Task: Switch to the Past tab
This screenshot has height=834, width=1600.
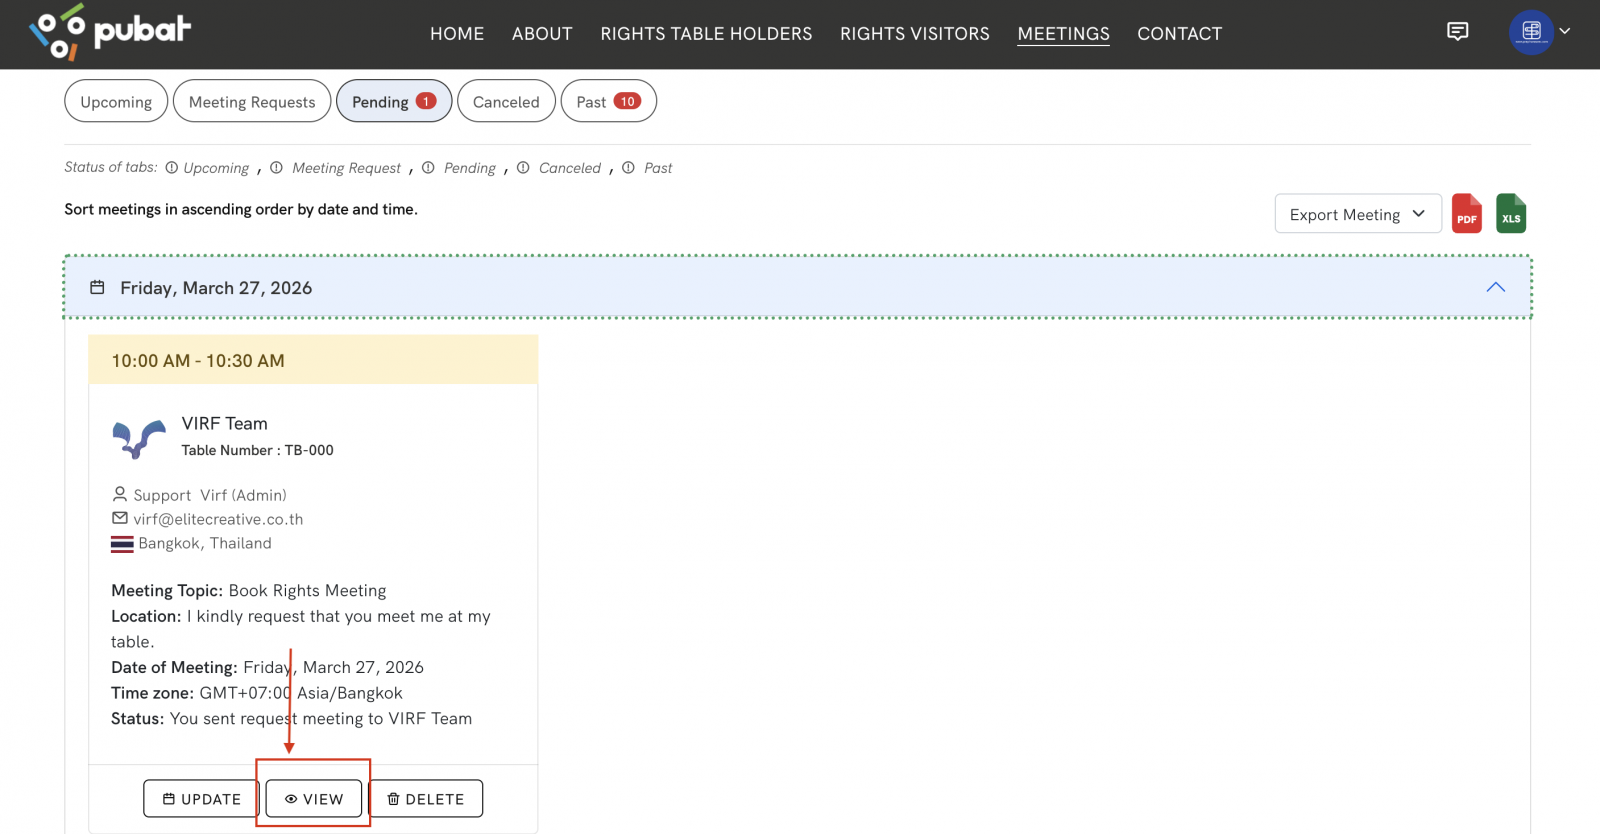Action: coord(609,101)
